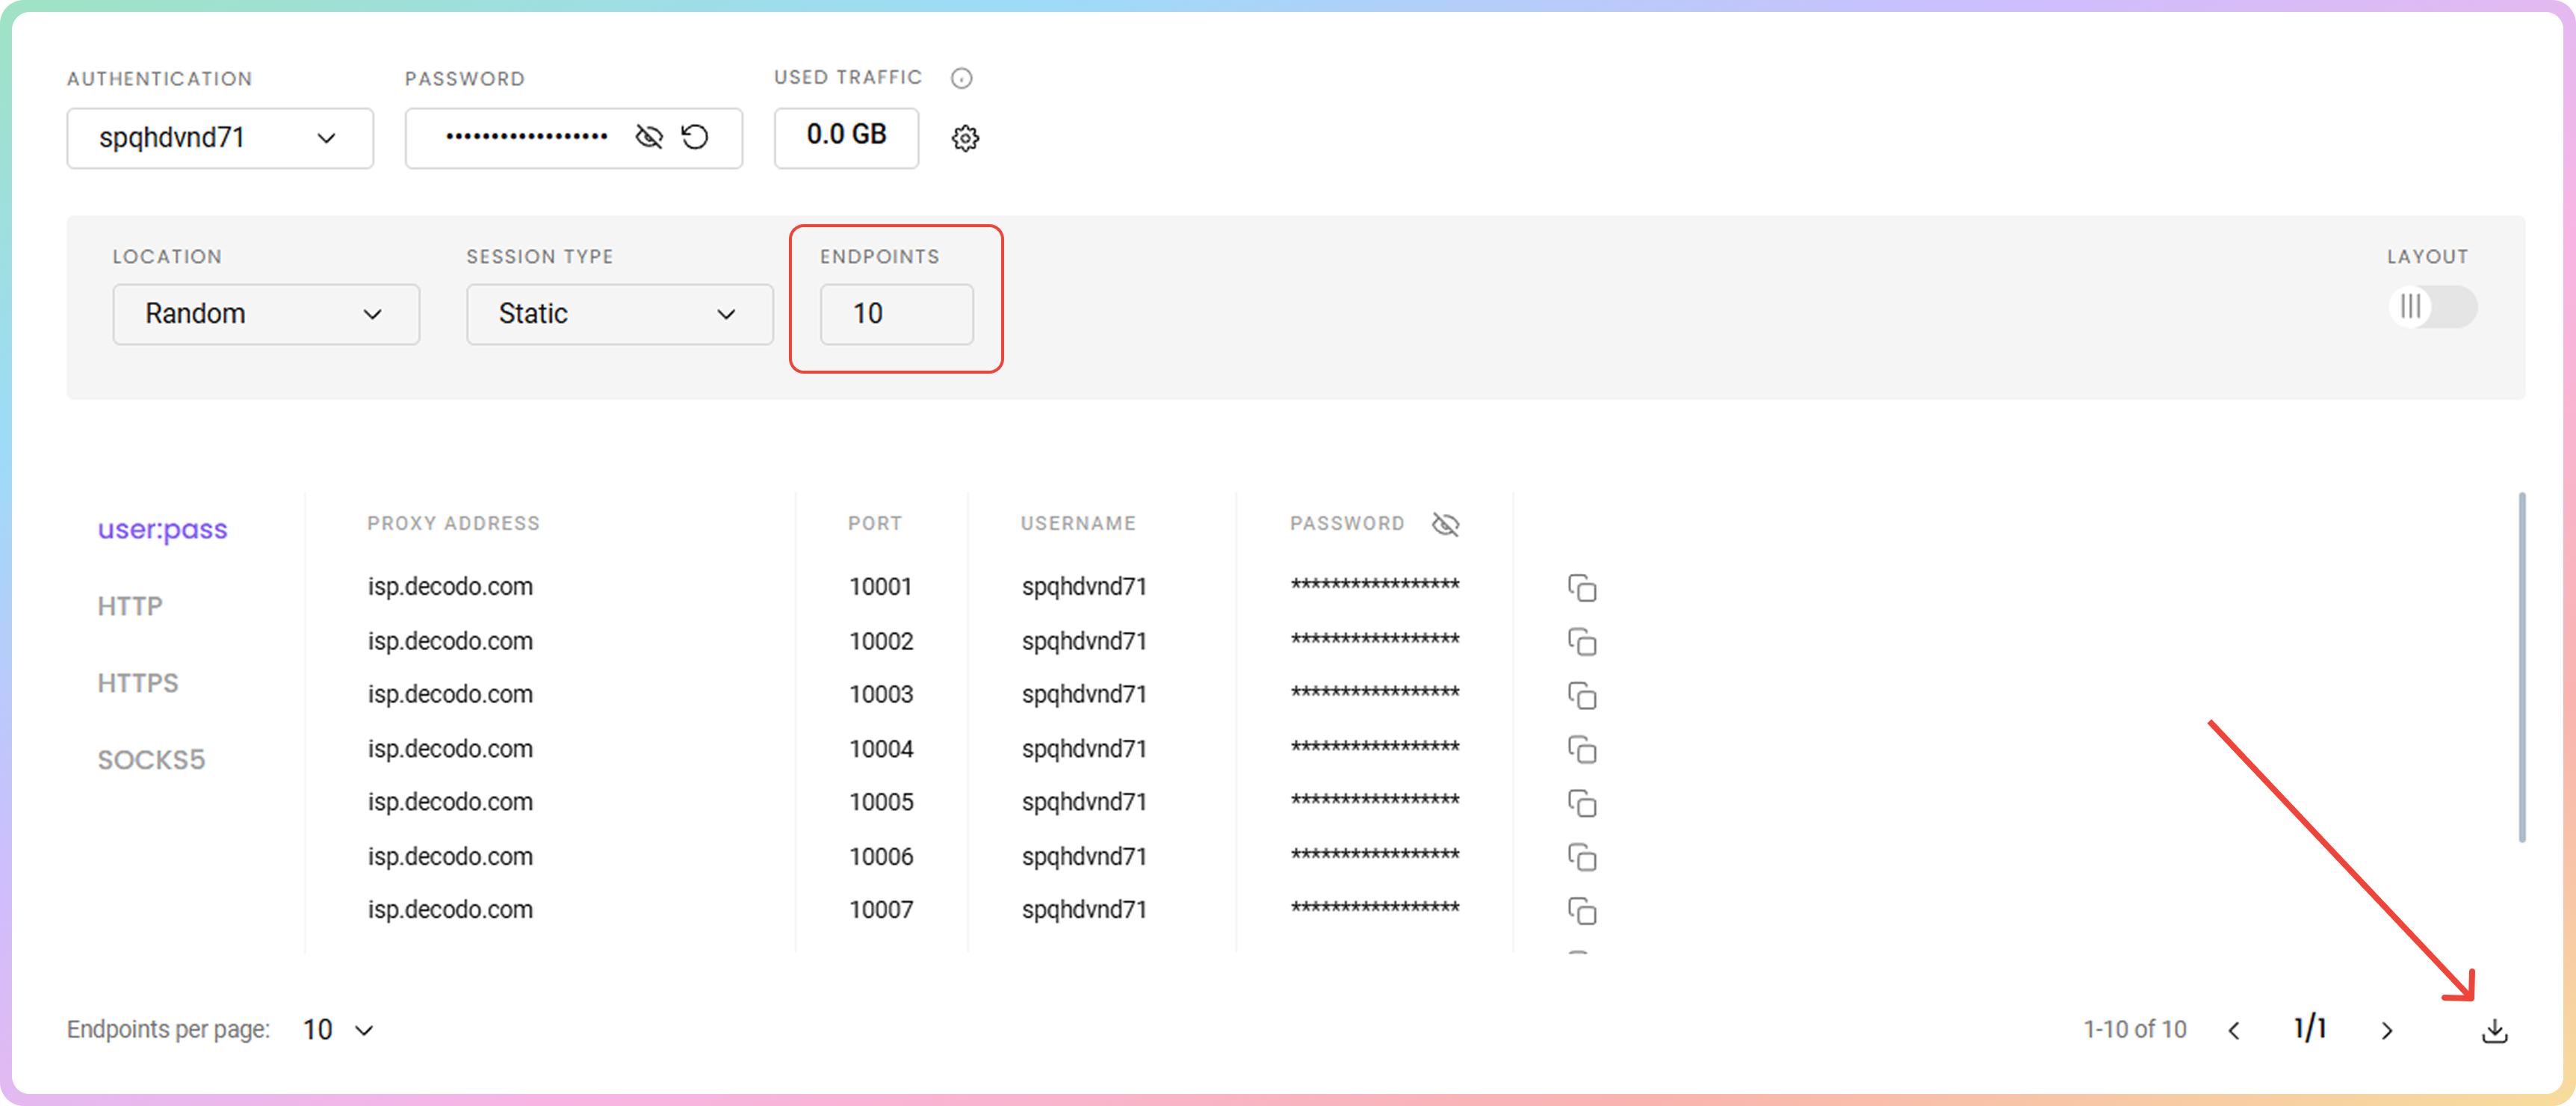Screen dimensions: 2576x1106
Task: Select the SOCKS5 format tab
Action: [151, 760]
